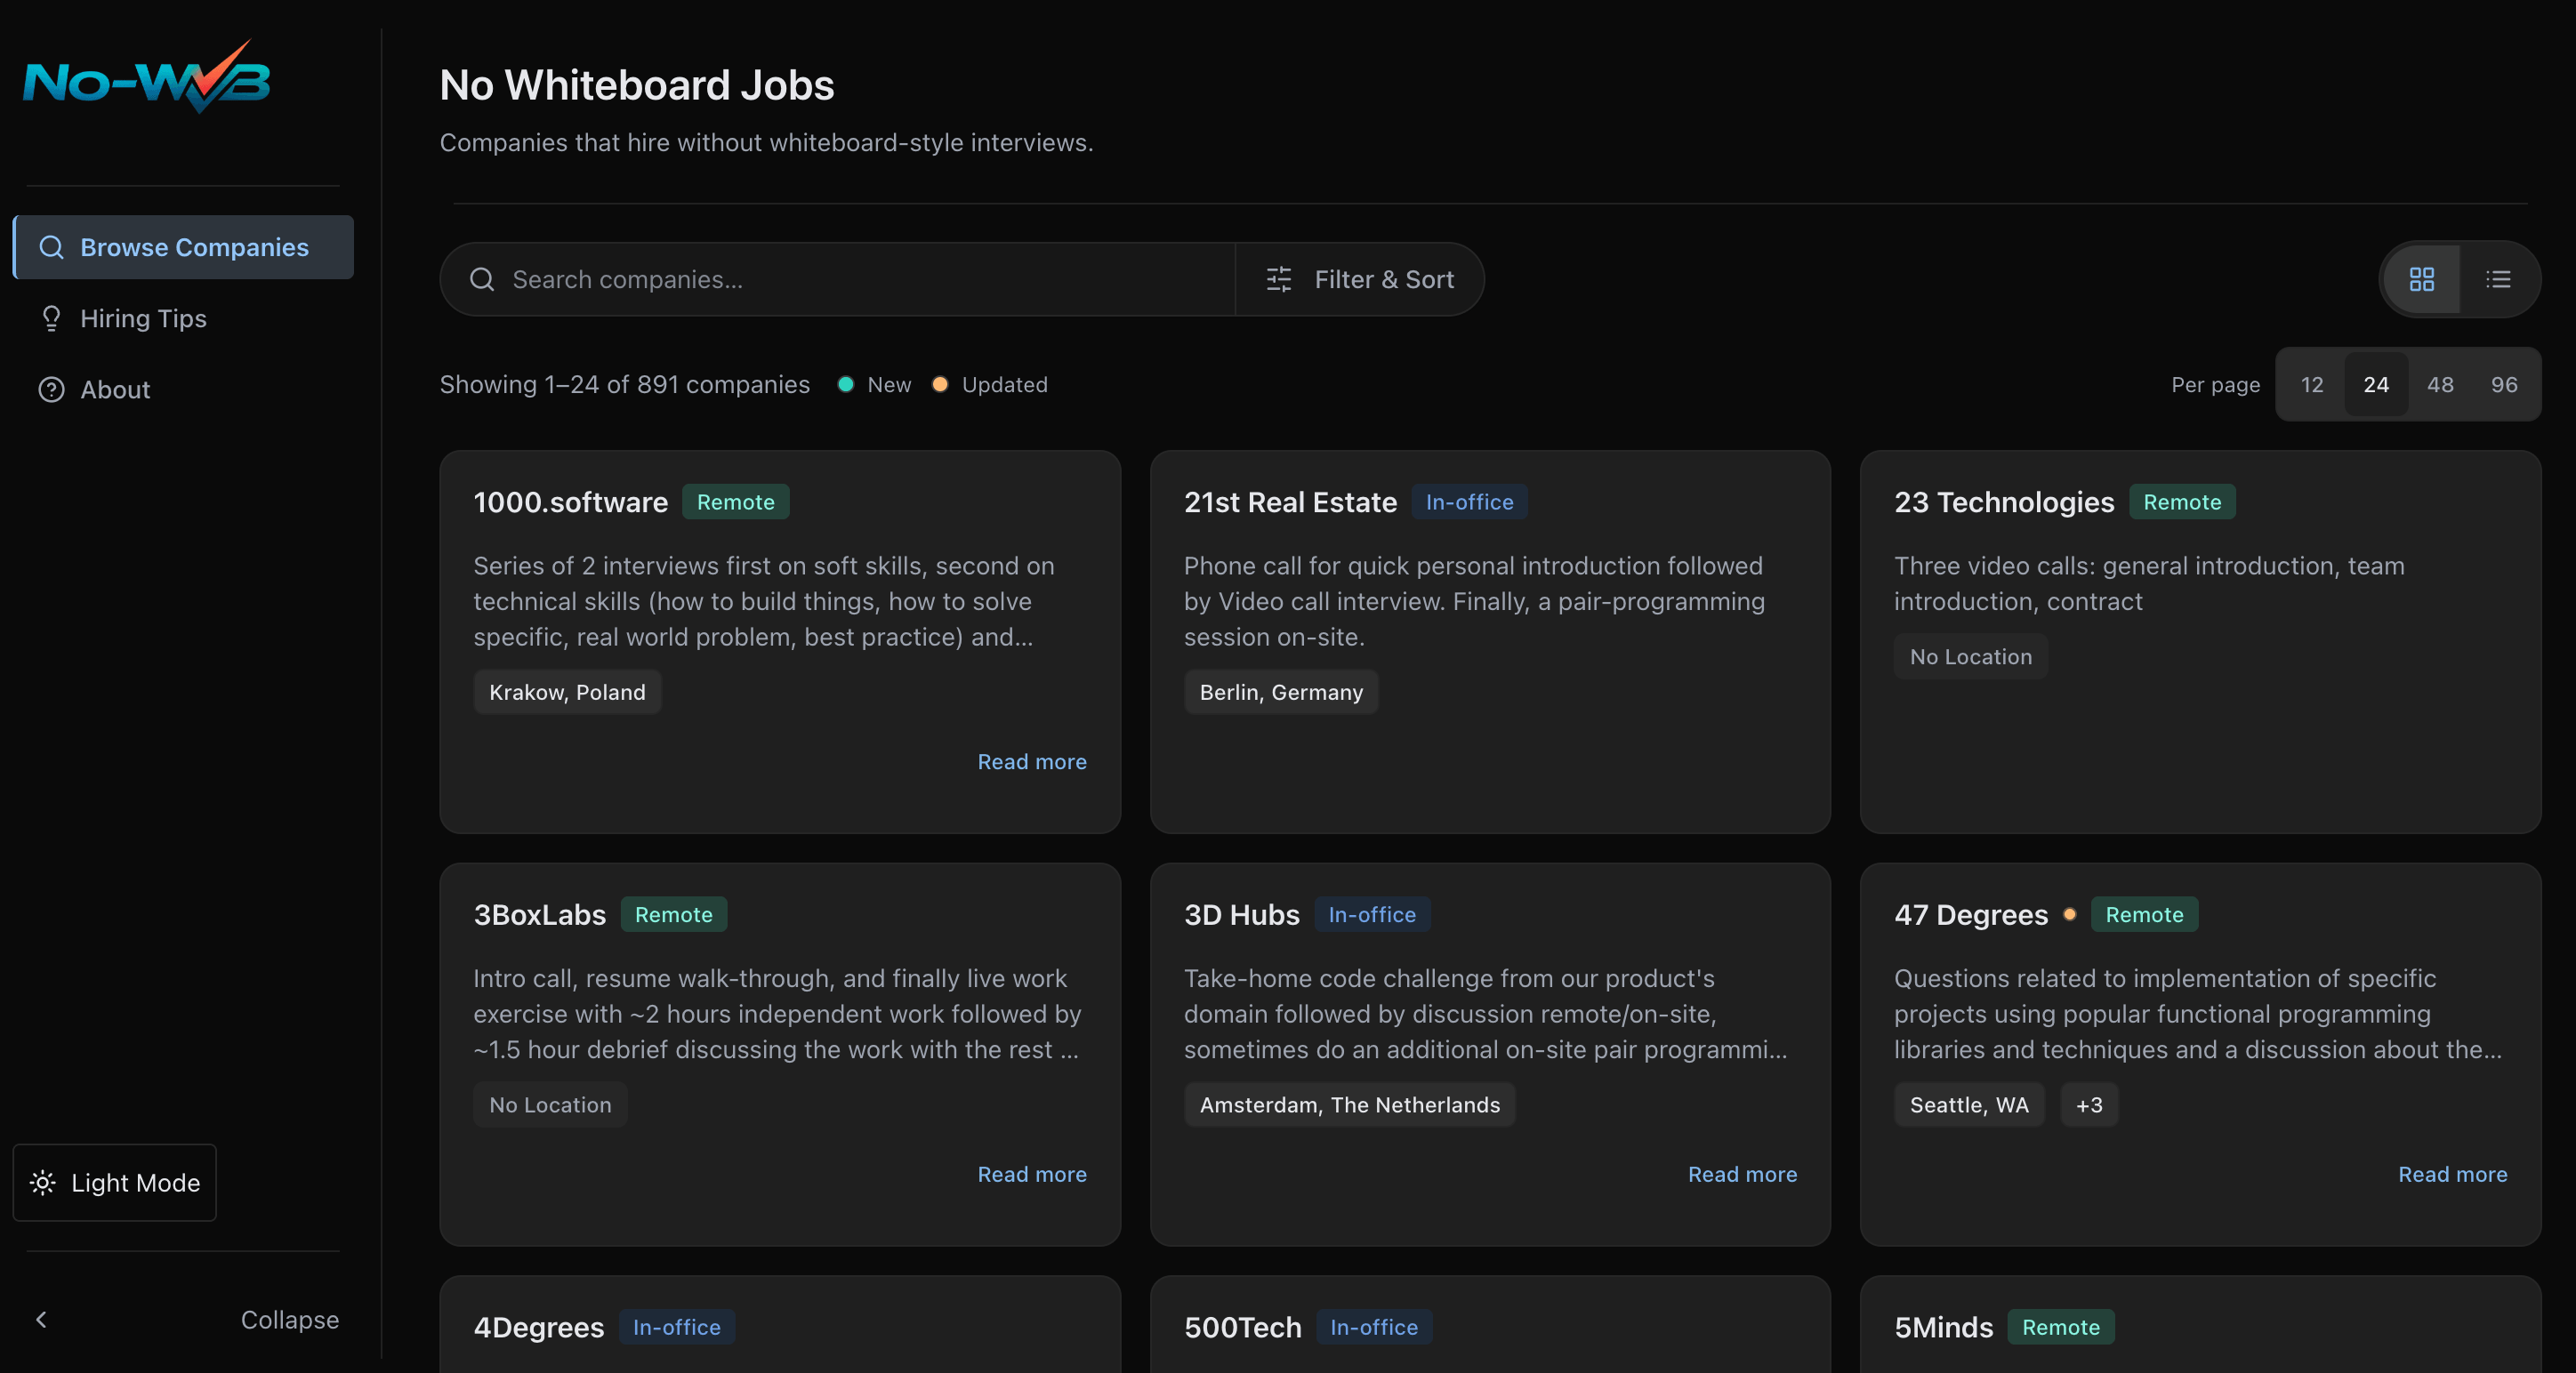Click the In-office badge on 4Degrees
Image resolution: width=2576 pixels, height=1373 pixels.
[676, 1326]
